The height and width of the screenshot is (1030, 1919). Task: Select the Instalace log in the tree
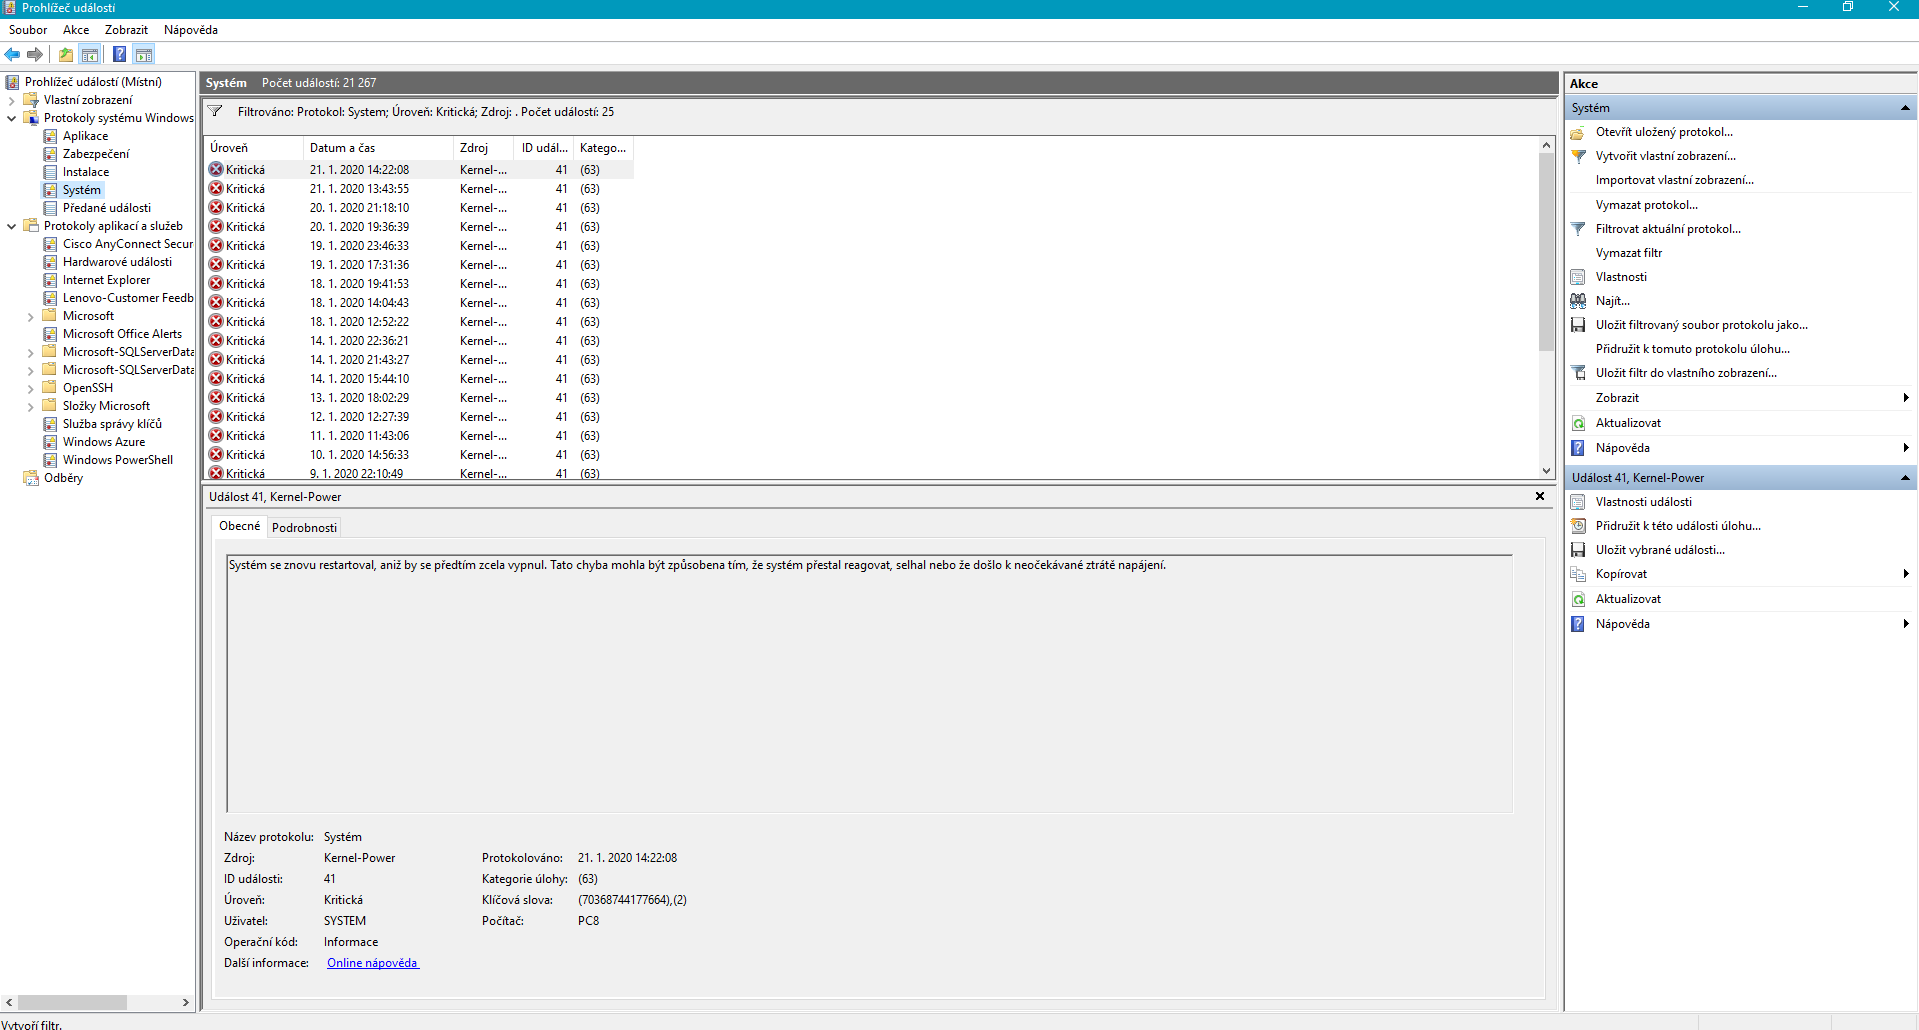coord(86,172)
